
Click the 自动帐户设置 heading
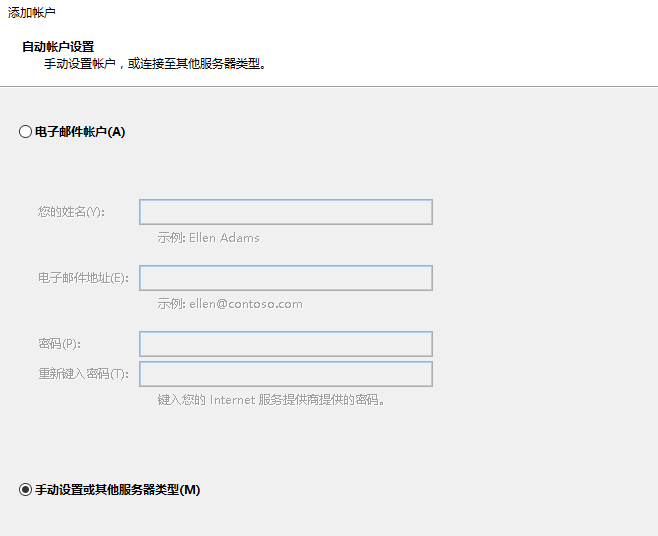pyautogui.click(x=58, y=47)
